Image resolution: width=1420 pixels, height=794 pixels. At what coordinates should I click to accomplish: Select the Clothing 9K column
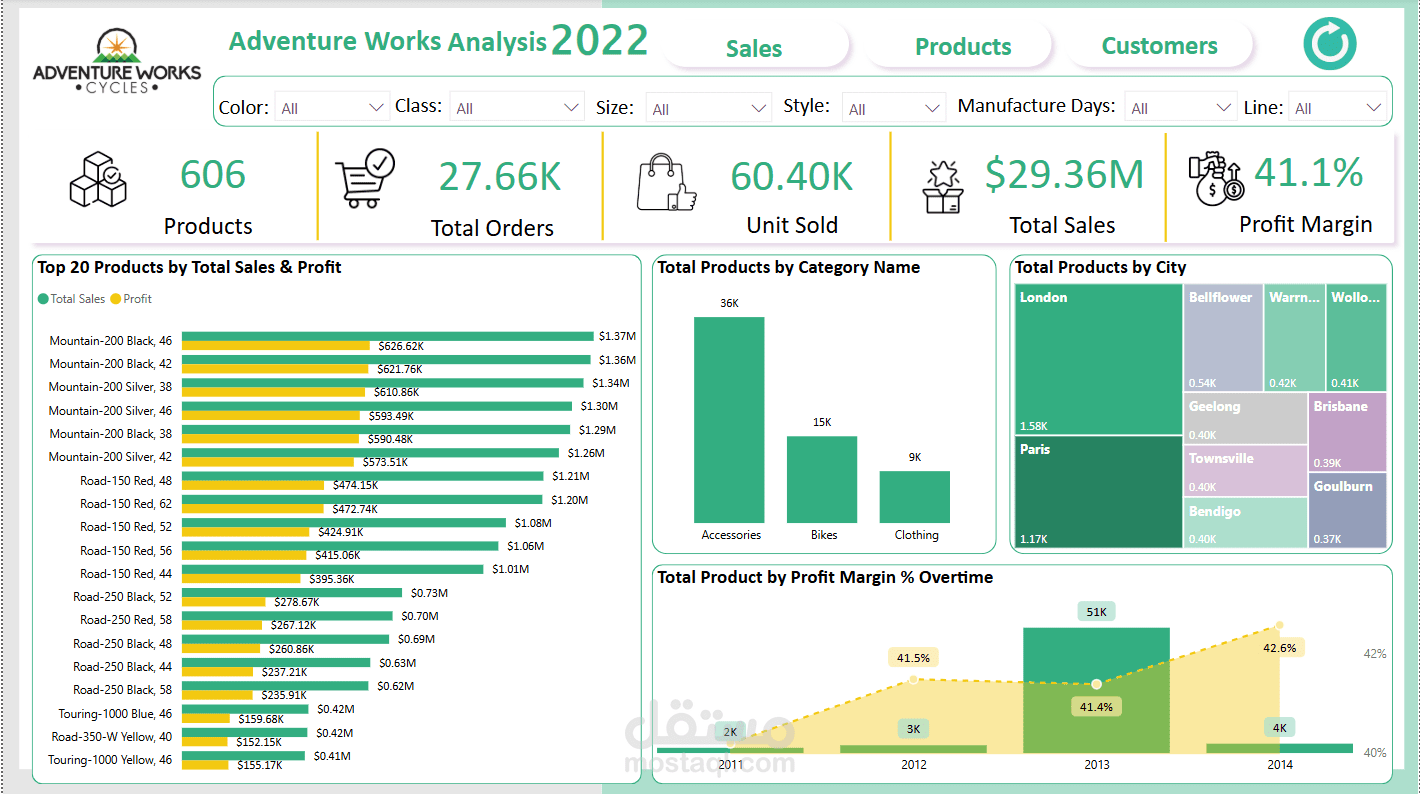click(915, 497)
